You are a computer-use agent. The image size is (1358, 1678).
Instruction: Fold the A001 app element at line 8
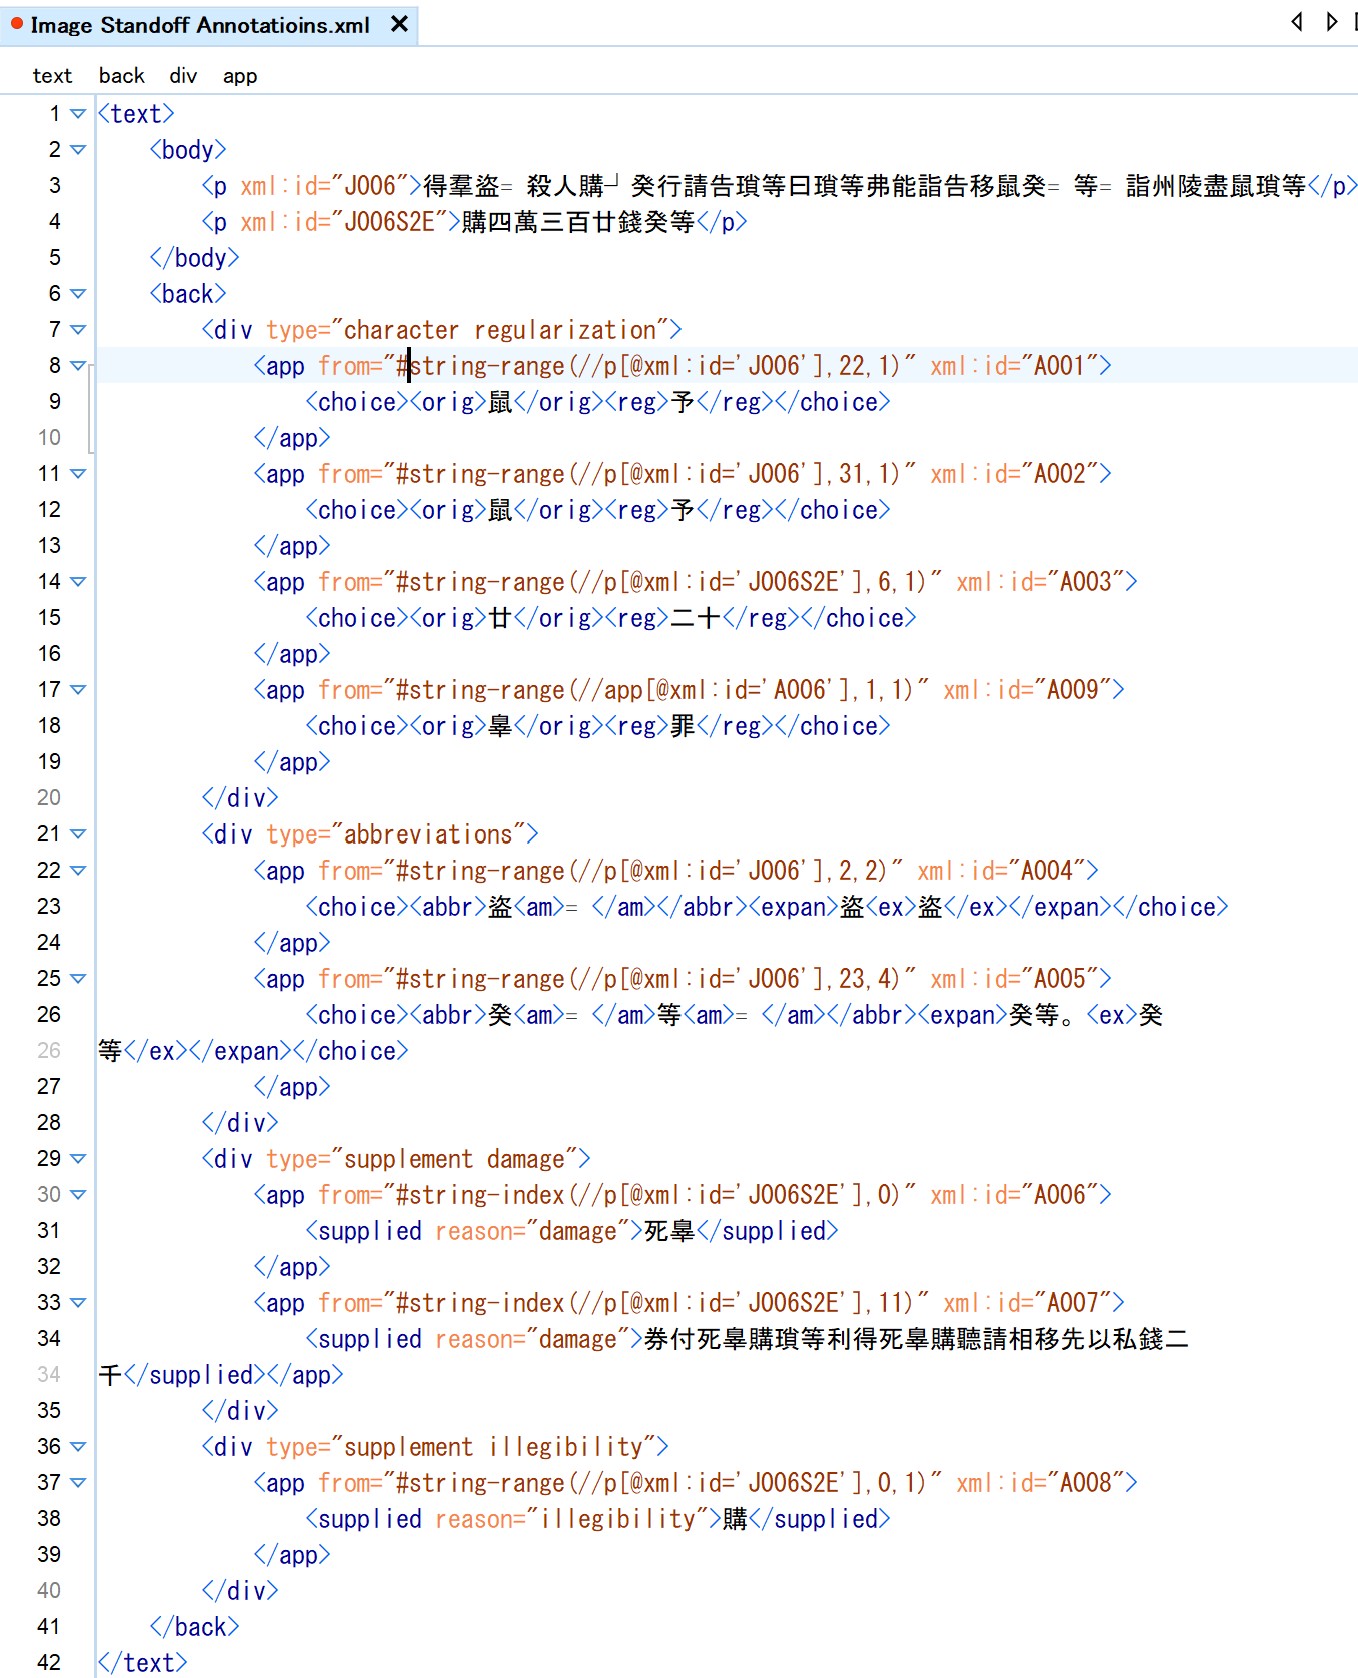(78, 366)
